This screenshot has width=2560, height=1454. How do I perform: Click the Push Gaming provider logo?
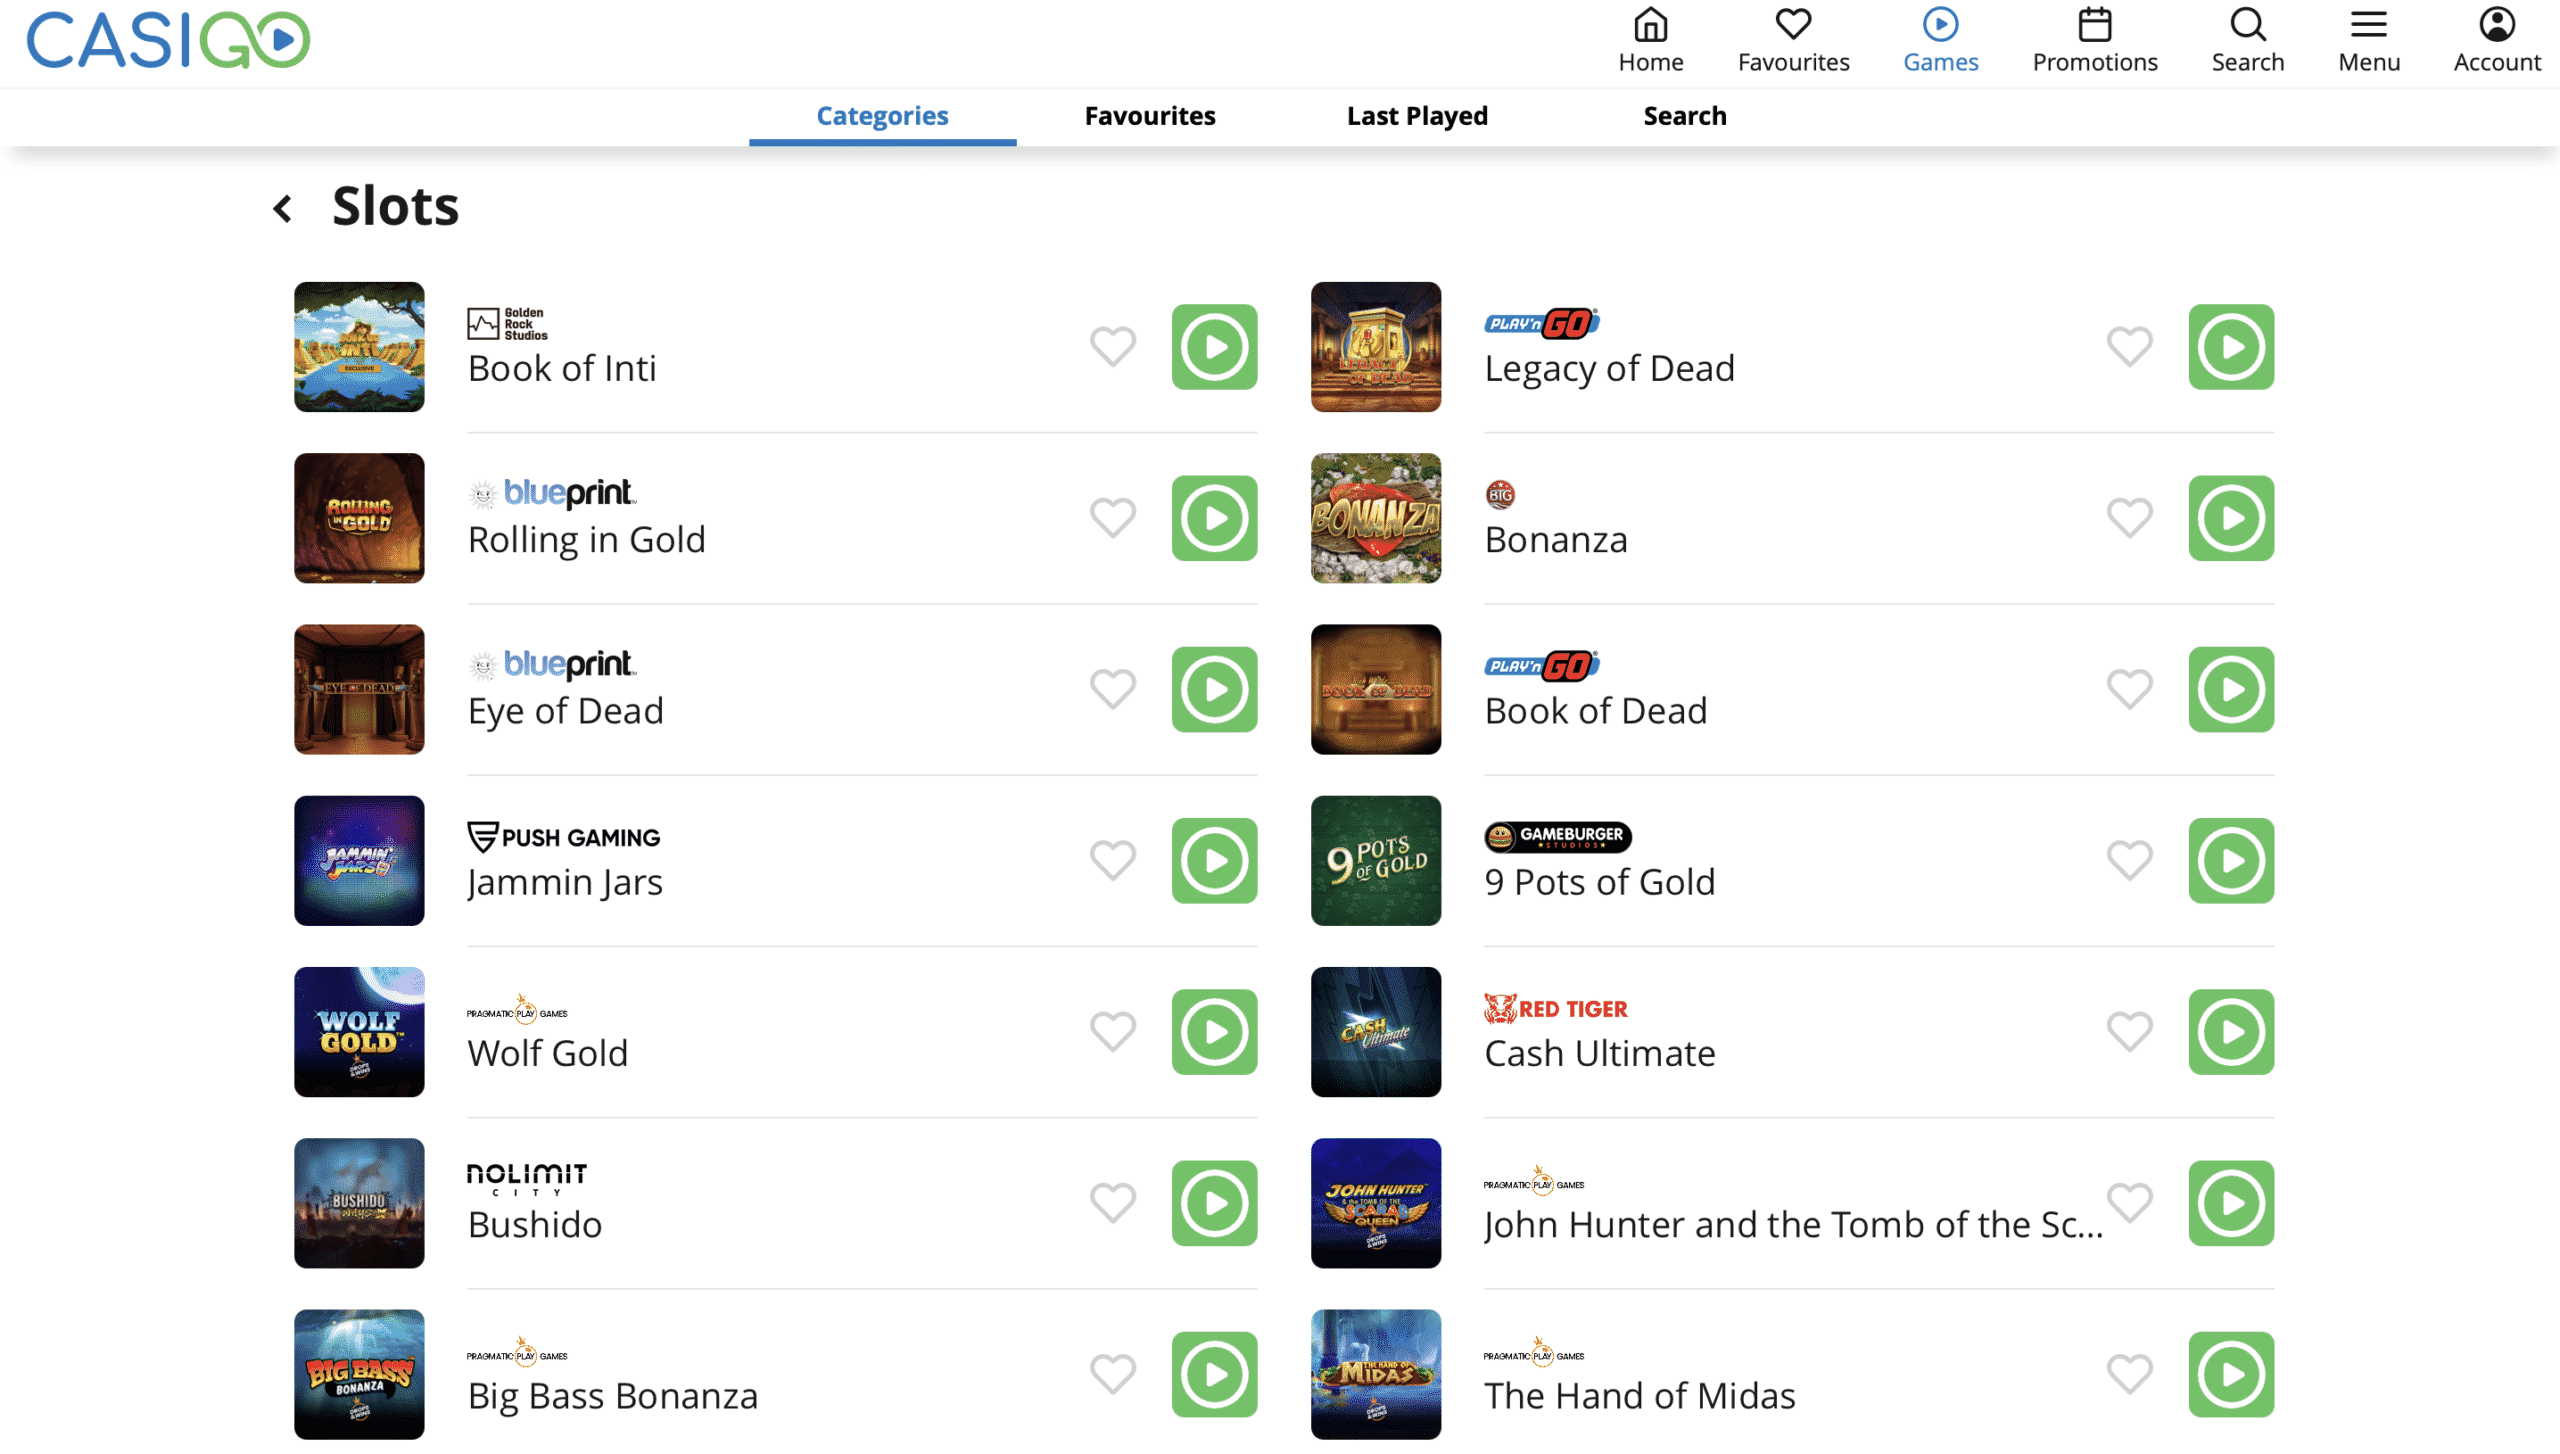click(563, 837)
